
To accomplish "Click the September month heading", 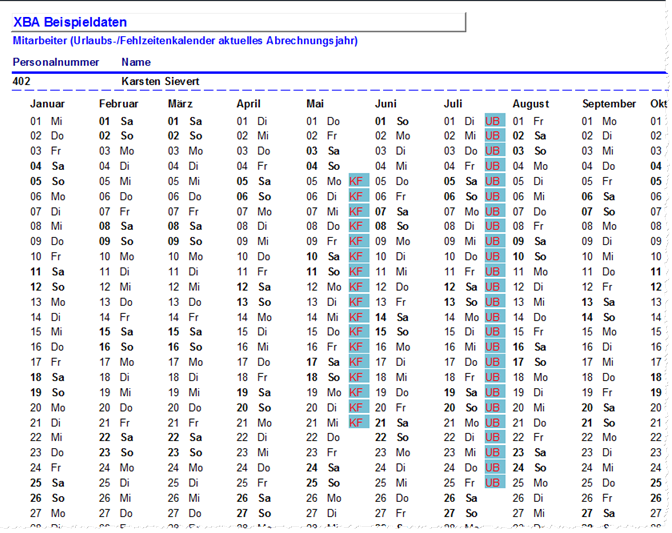I will click(609, 104).
